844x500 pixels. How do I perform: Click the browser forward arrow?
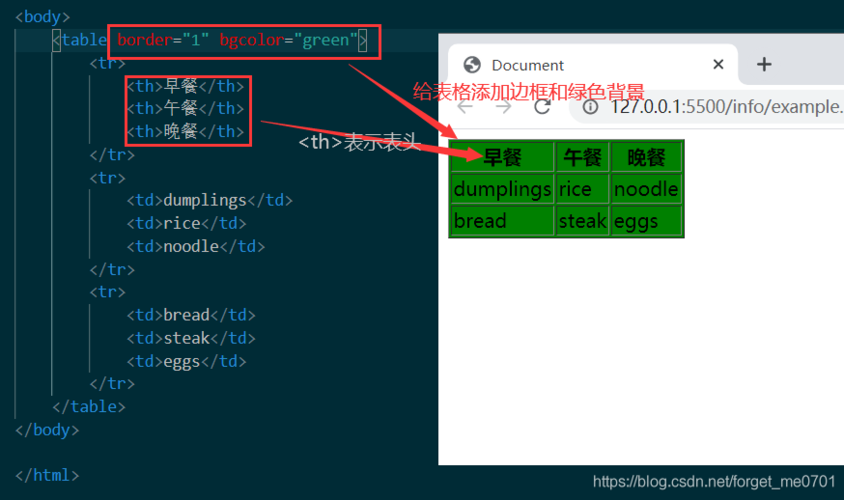(x=504, y=106)
